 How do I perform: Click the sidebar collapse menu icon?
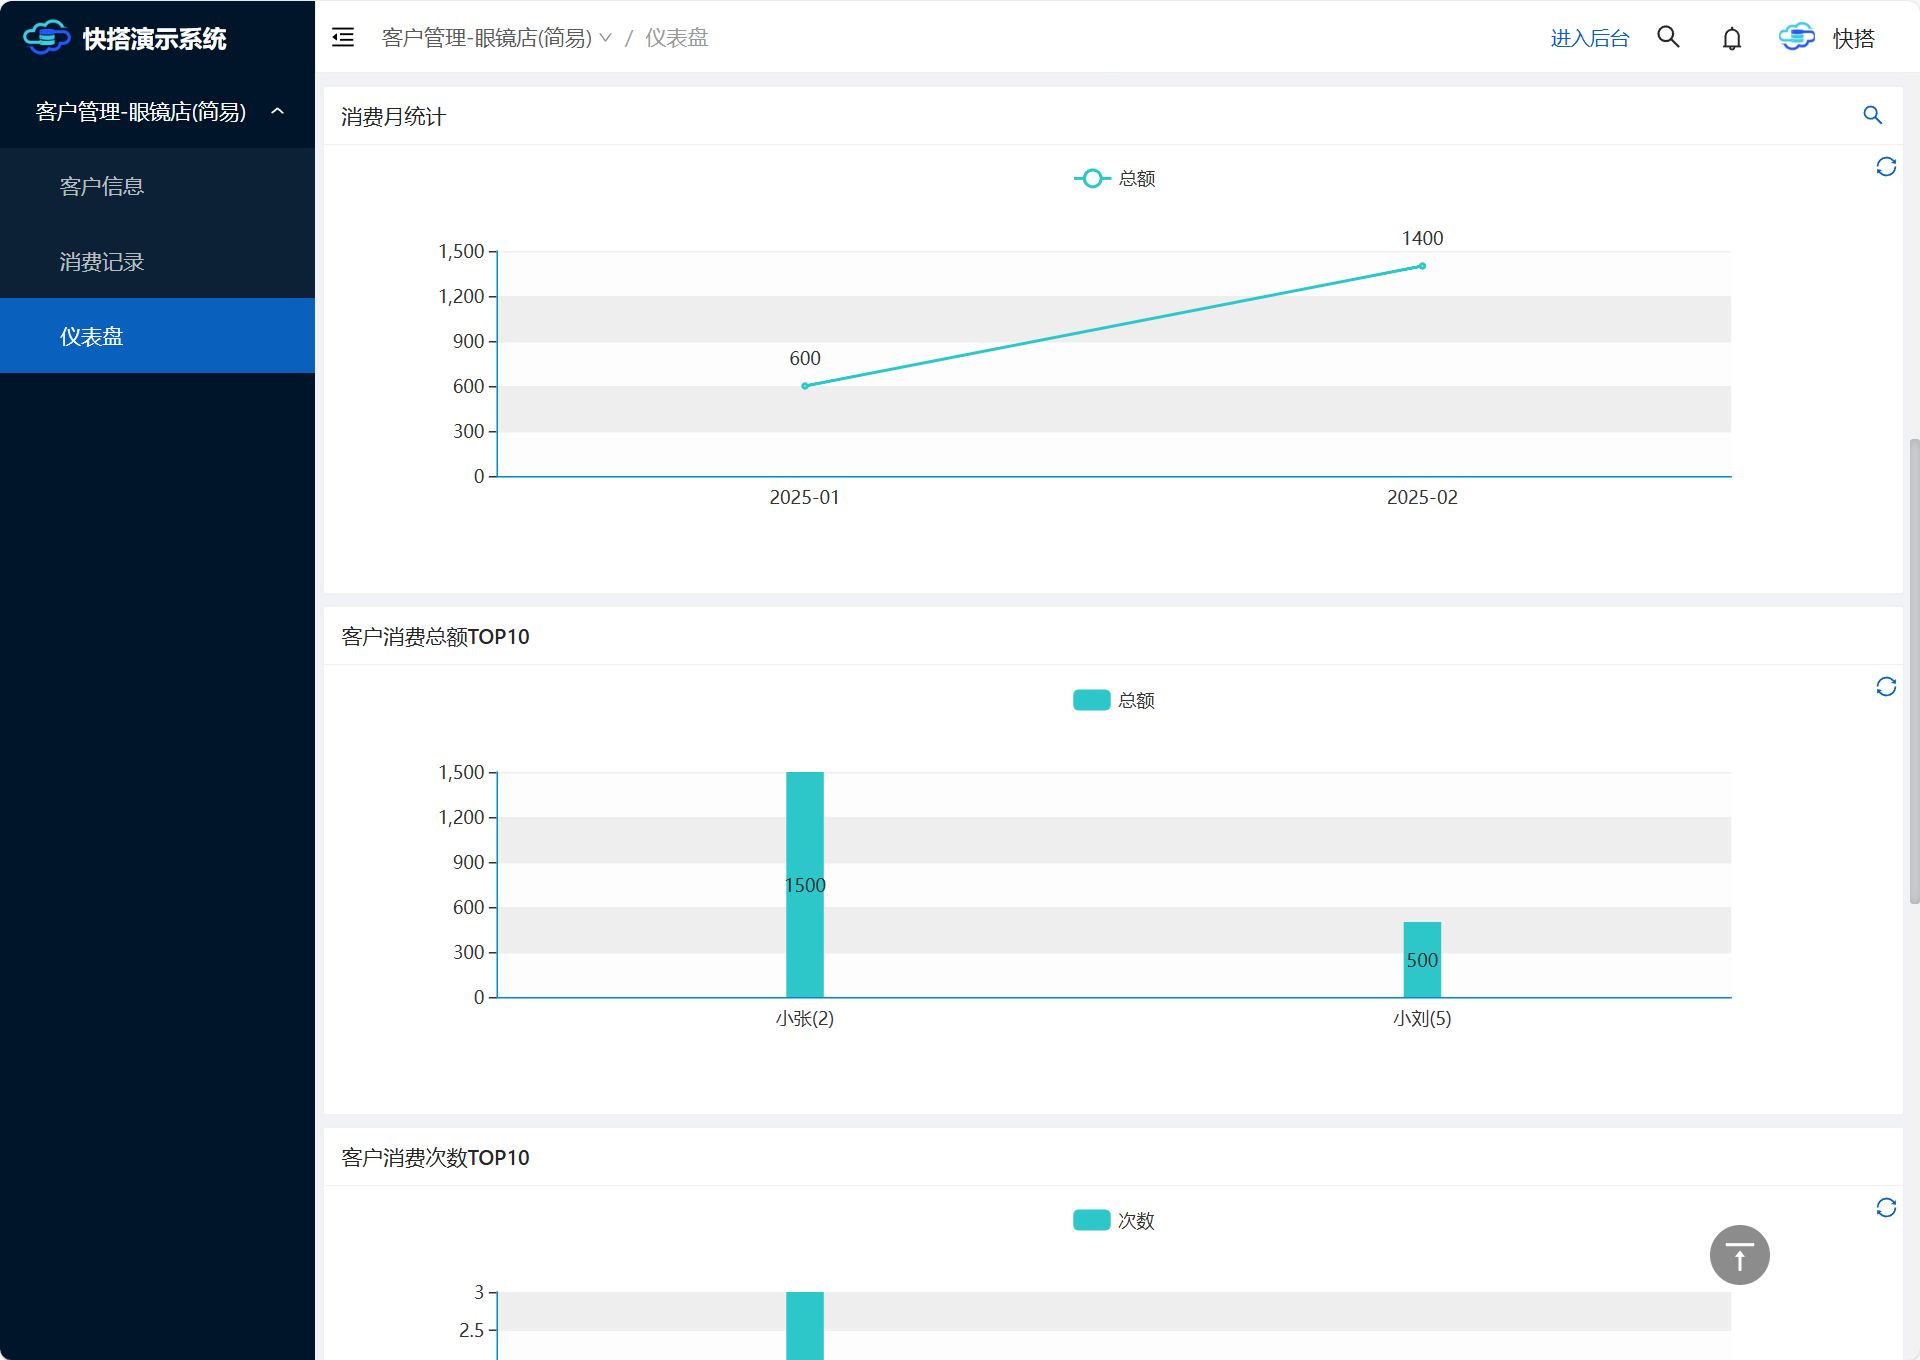pyautogui.click(x=343, y=38)
